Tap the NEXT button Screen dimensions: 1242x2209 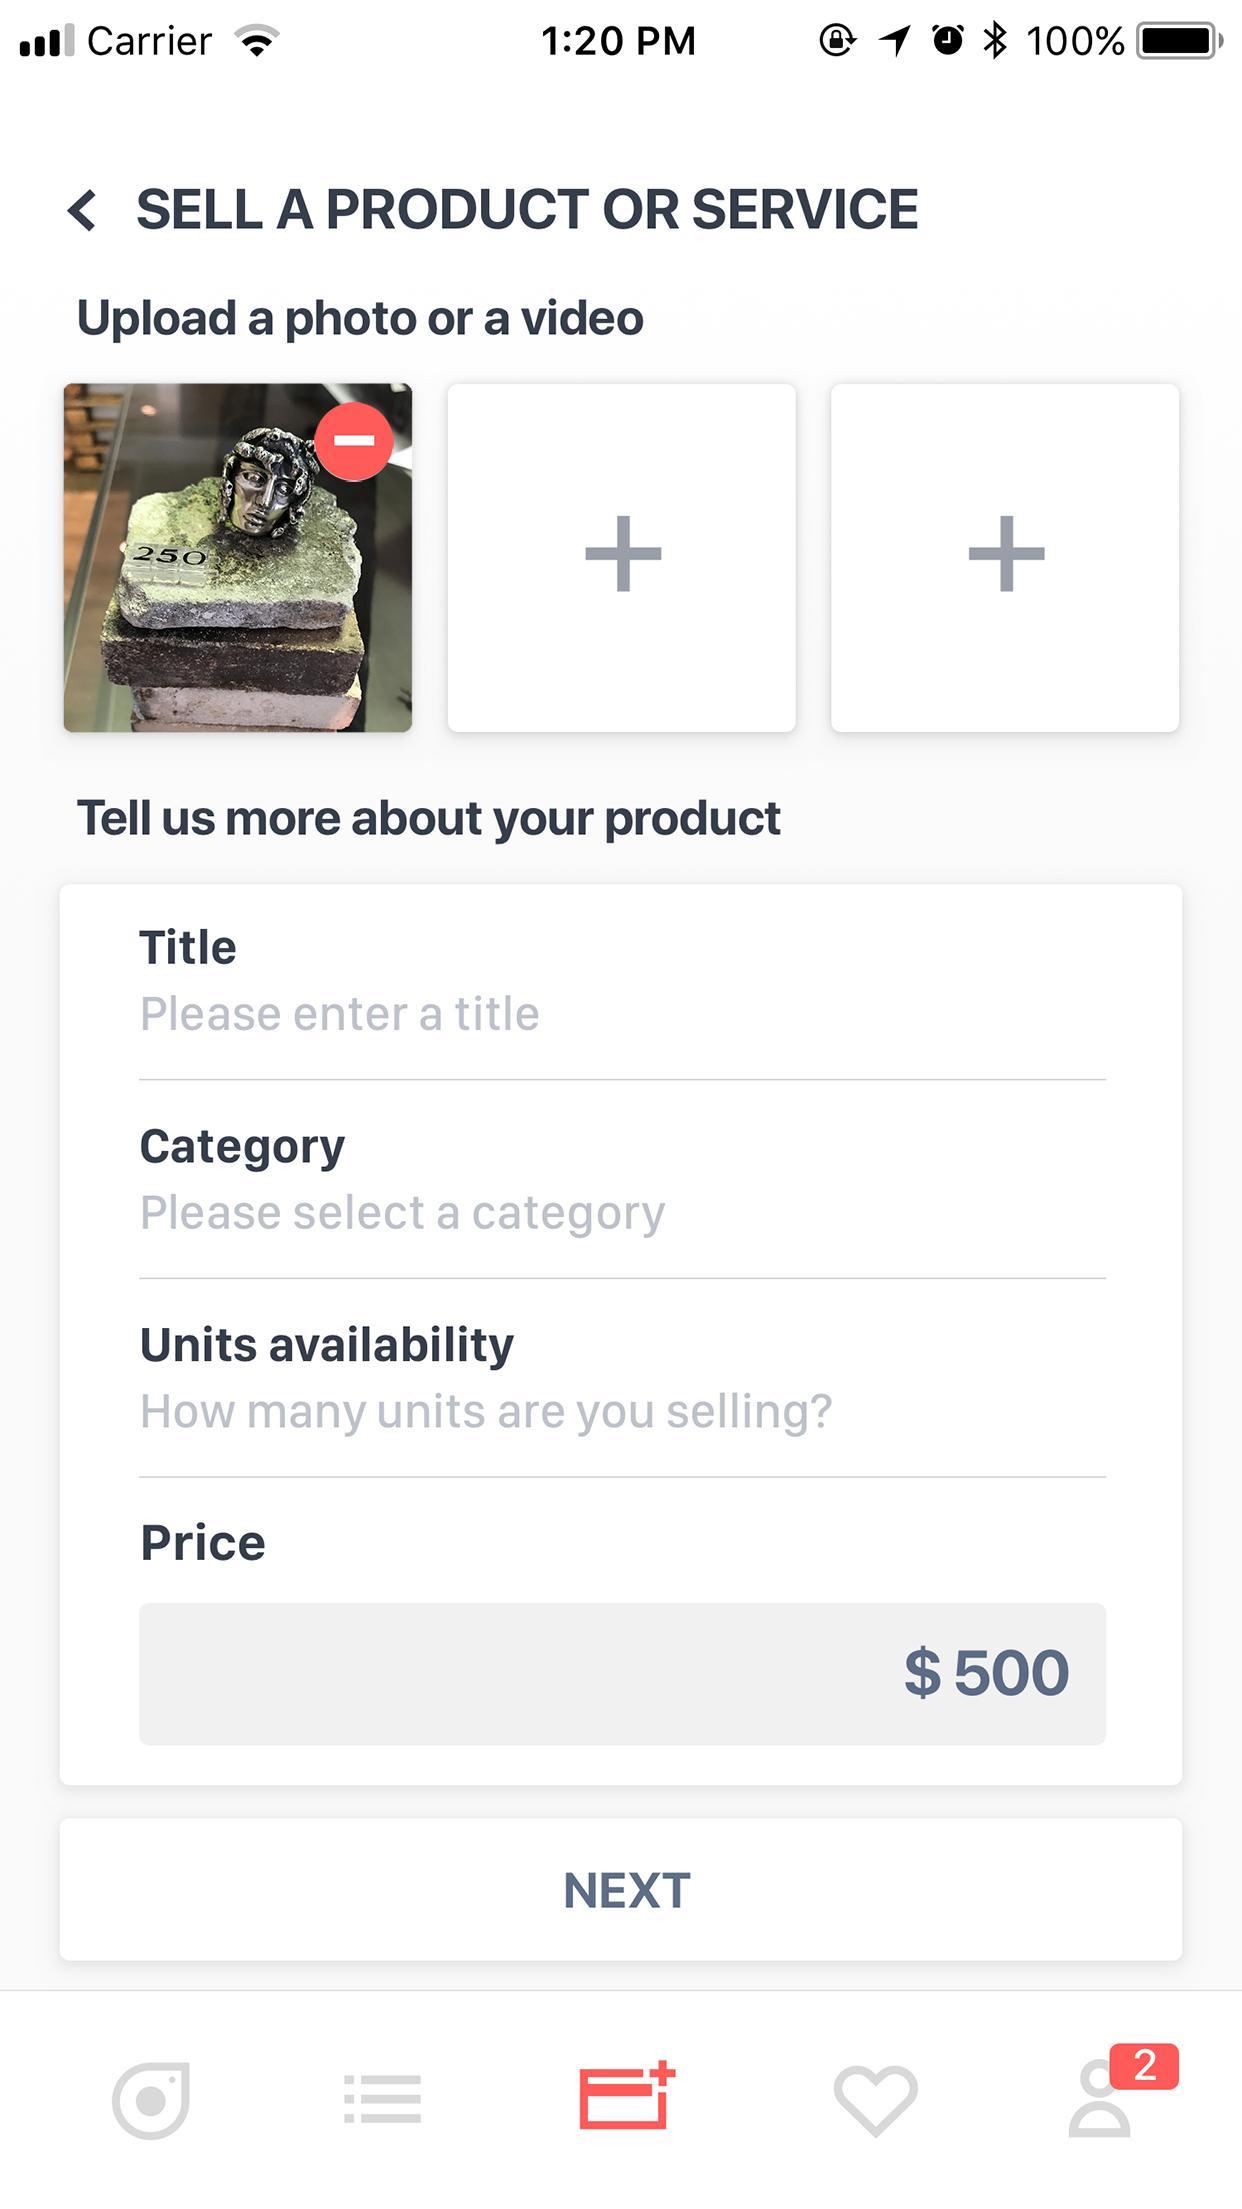621,1890
